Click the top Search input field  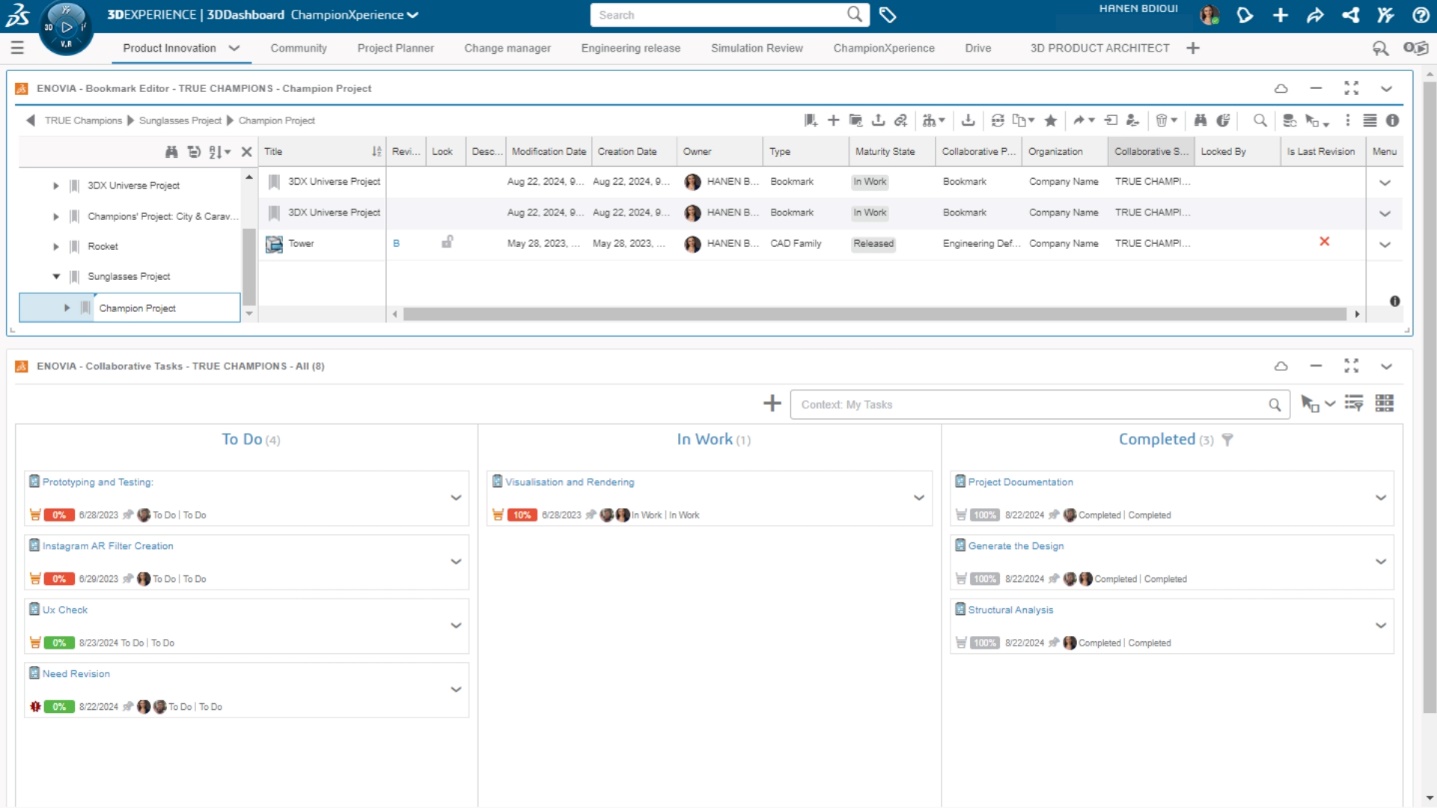click(730, 15)
